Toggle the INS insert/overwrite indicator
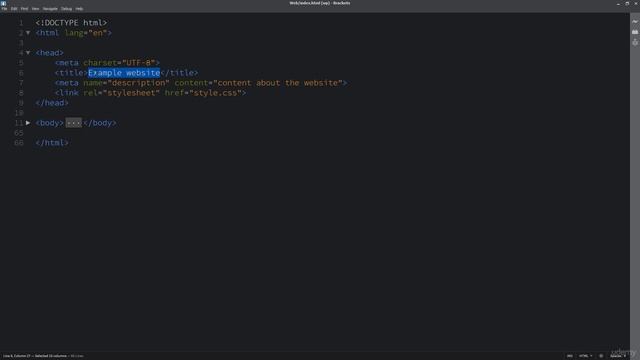640x360 pixels. tap(569, 356)
